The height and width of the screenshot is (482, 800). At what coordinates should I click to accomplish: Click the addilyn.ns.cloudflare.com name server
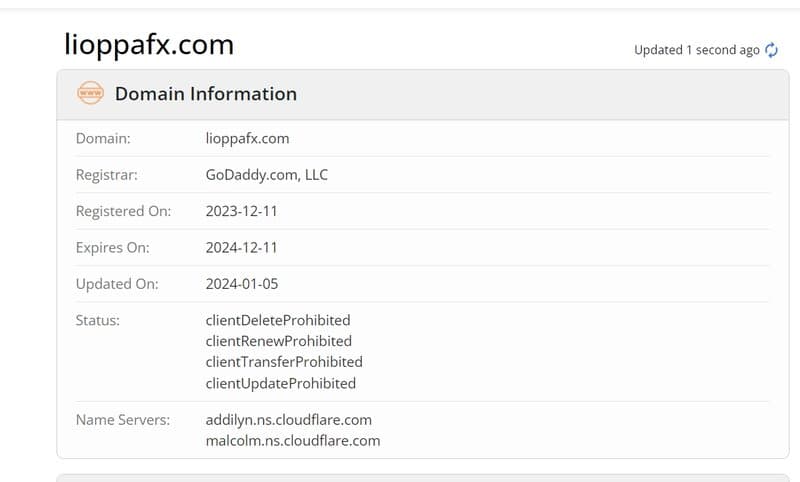289,420
